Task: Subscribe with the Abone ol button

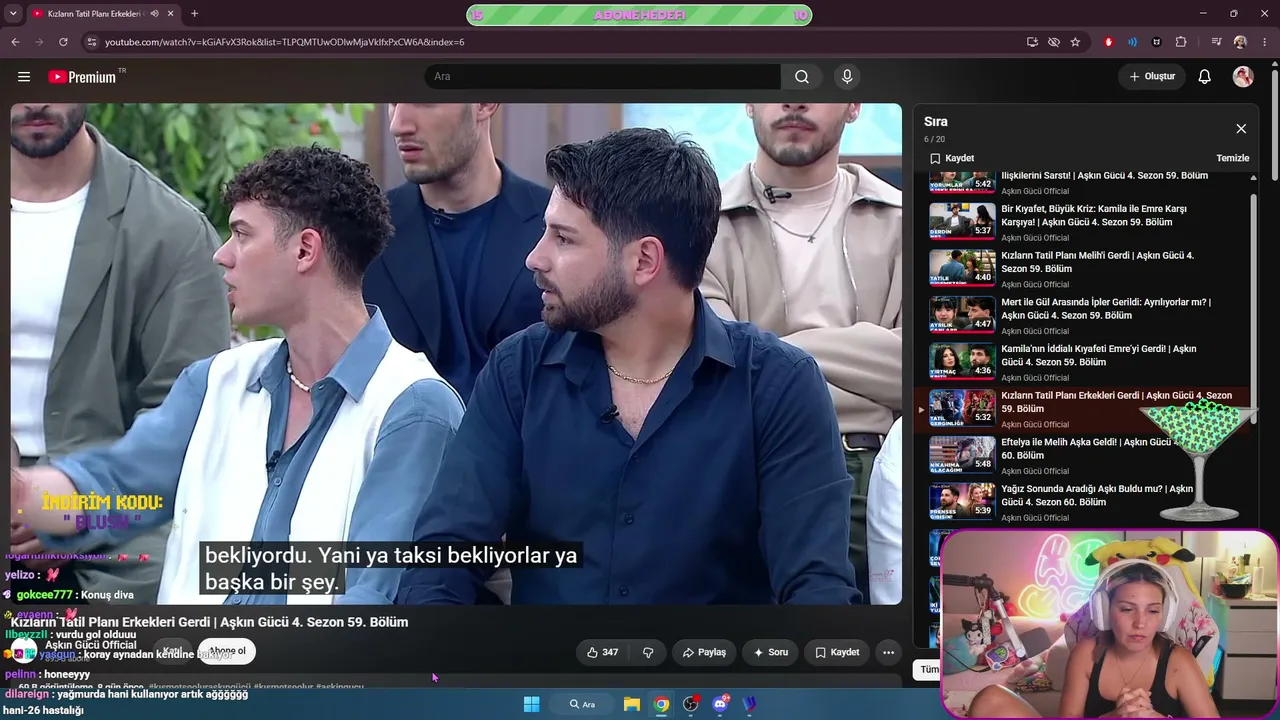Action: point(227,651)
